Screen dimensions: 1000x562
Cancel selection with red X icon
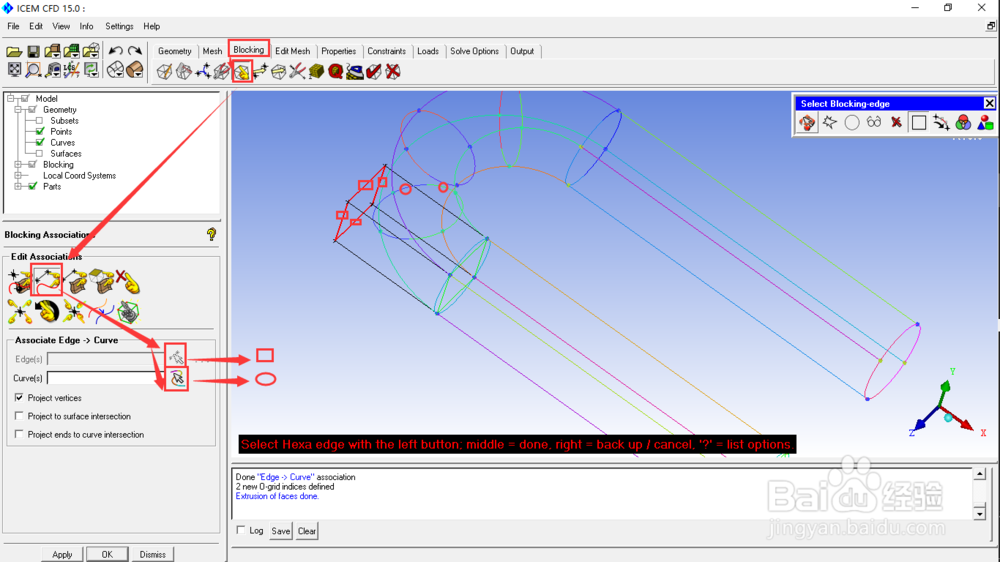[x=897, y=122]
